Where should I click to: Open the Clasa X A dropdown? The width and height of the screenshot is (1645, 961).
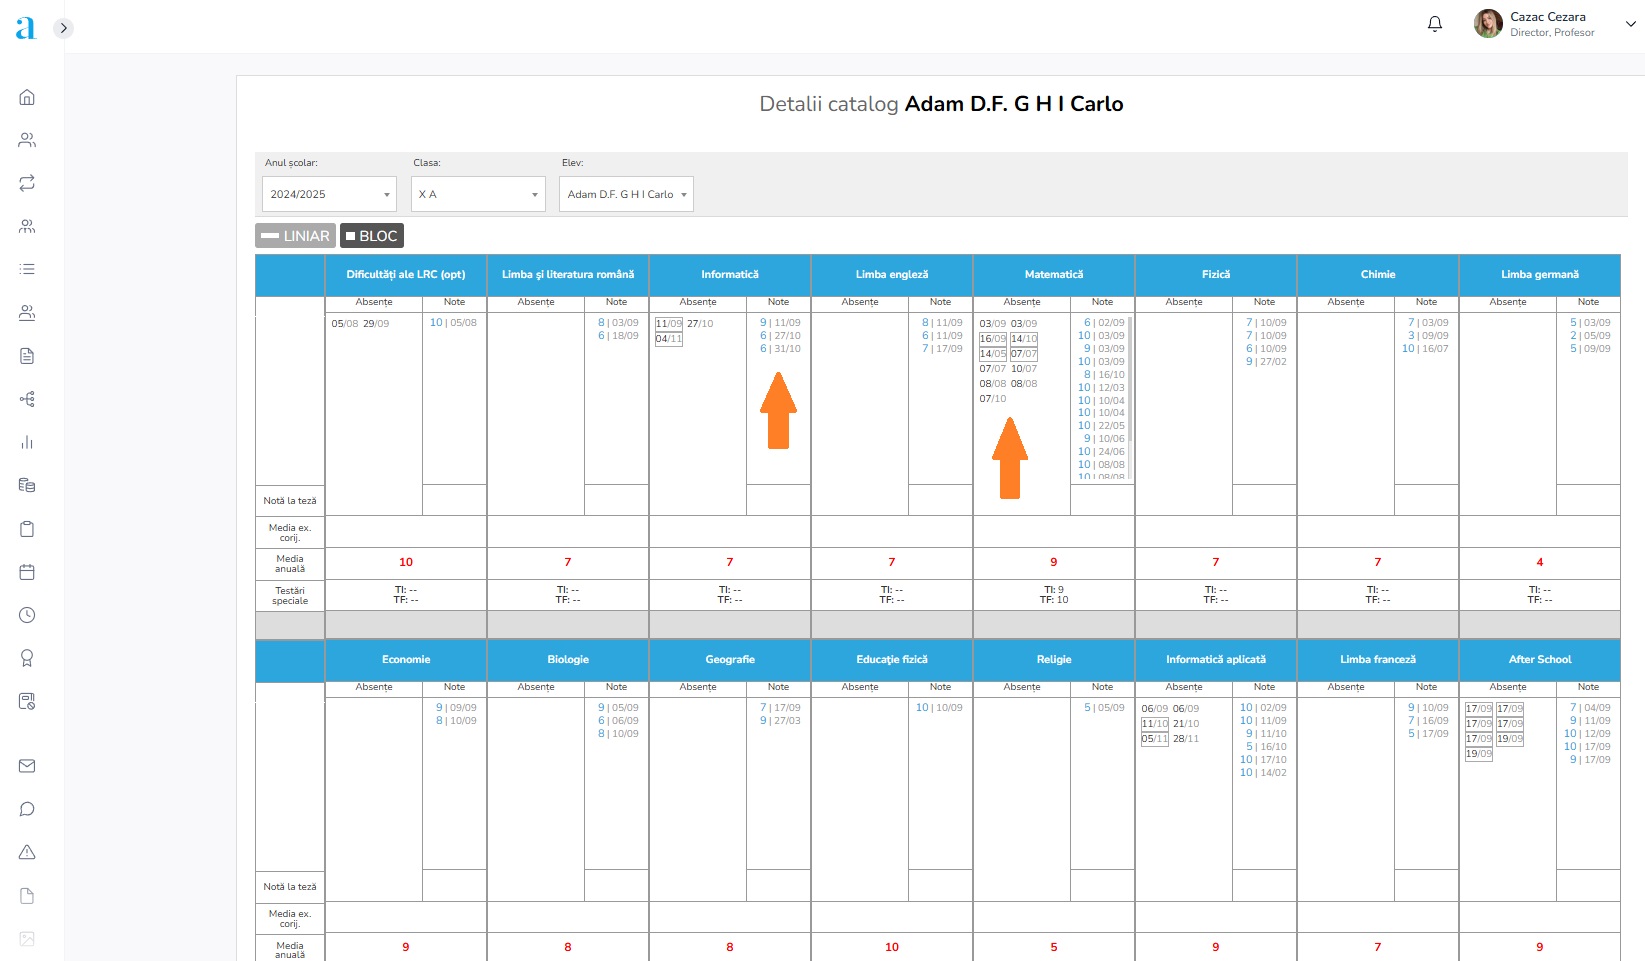click(x=479, y=194)
